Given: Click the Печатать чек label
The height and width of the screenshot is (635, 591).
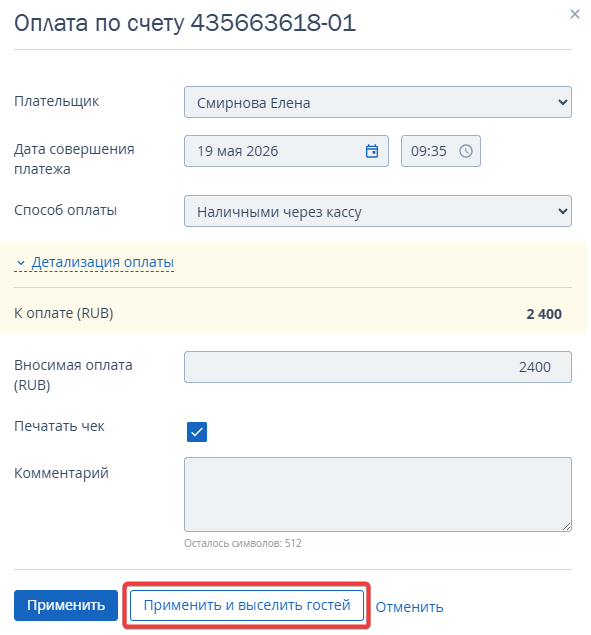Looking at the screenshot, I should click(59, 426).
